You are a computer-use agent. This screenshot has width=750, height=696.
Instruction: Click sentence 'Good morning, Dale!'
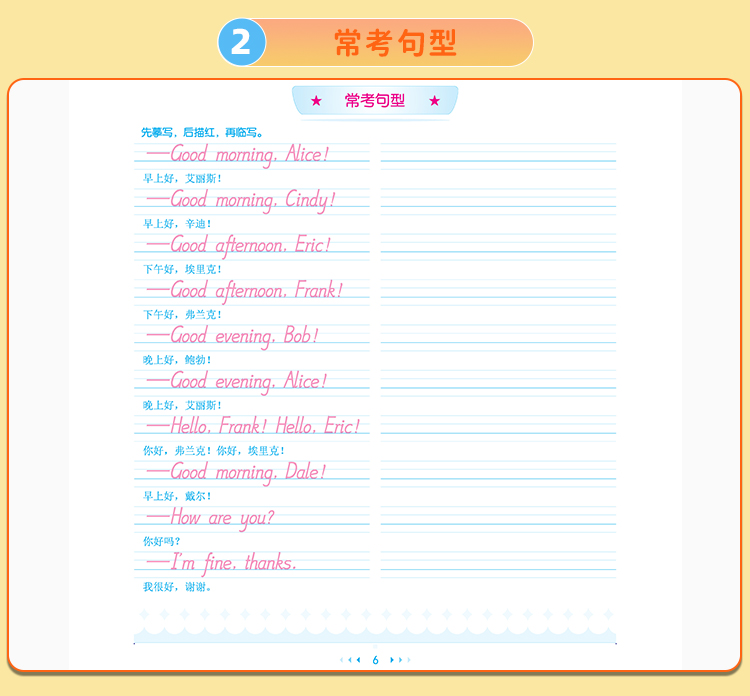(x=236, y=472)
